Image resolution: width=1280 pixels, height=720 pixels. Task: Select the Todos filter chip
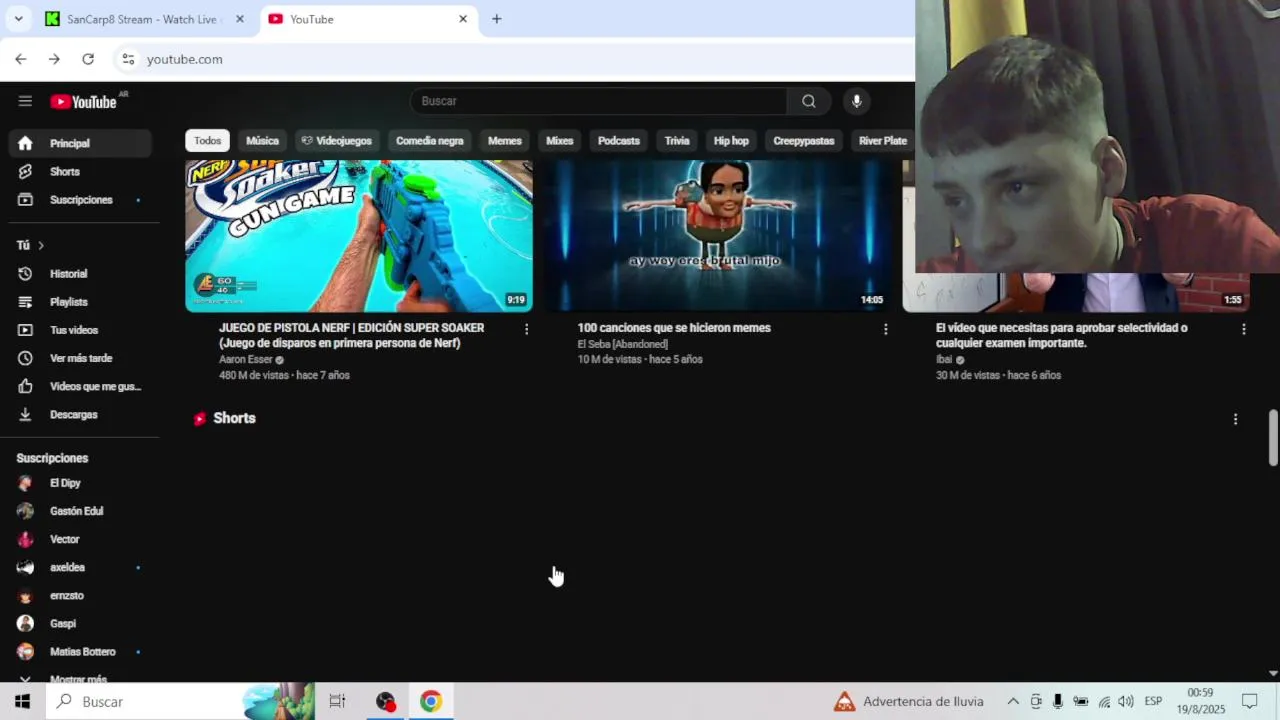208,141
